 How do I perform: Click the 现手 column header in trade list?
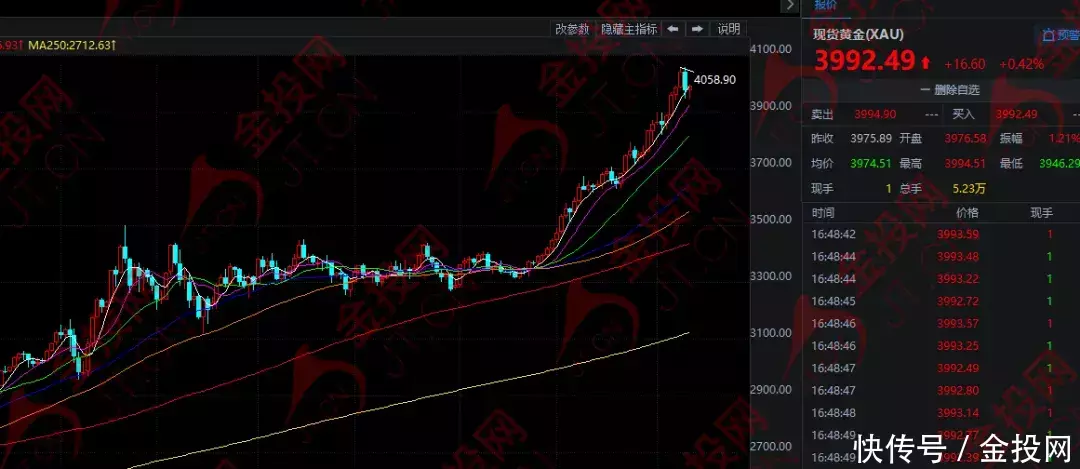1041,213
